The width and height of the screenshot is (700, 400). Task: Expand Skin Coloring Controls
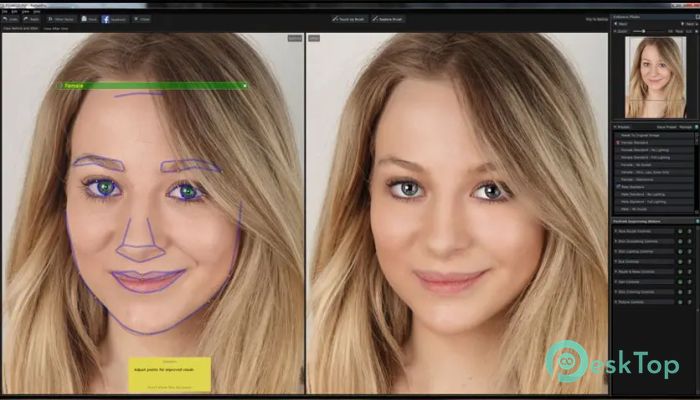pos(643,292)
